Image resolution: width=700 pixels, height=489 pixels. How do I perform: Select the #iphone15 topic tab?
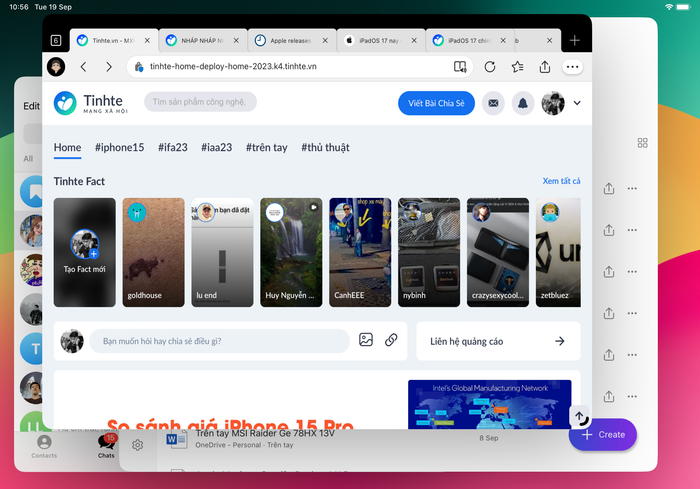[x=119, y=147]
